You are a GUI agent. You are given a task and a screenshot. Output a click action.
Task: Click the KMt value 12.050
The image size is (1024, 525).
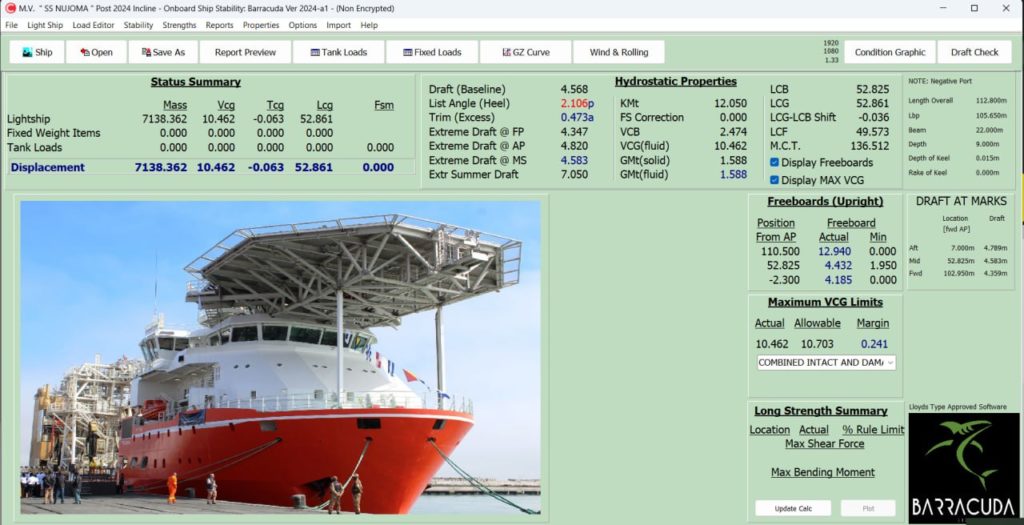click(730, 103)
